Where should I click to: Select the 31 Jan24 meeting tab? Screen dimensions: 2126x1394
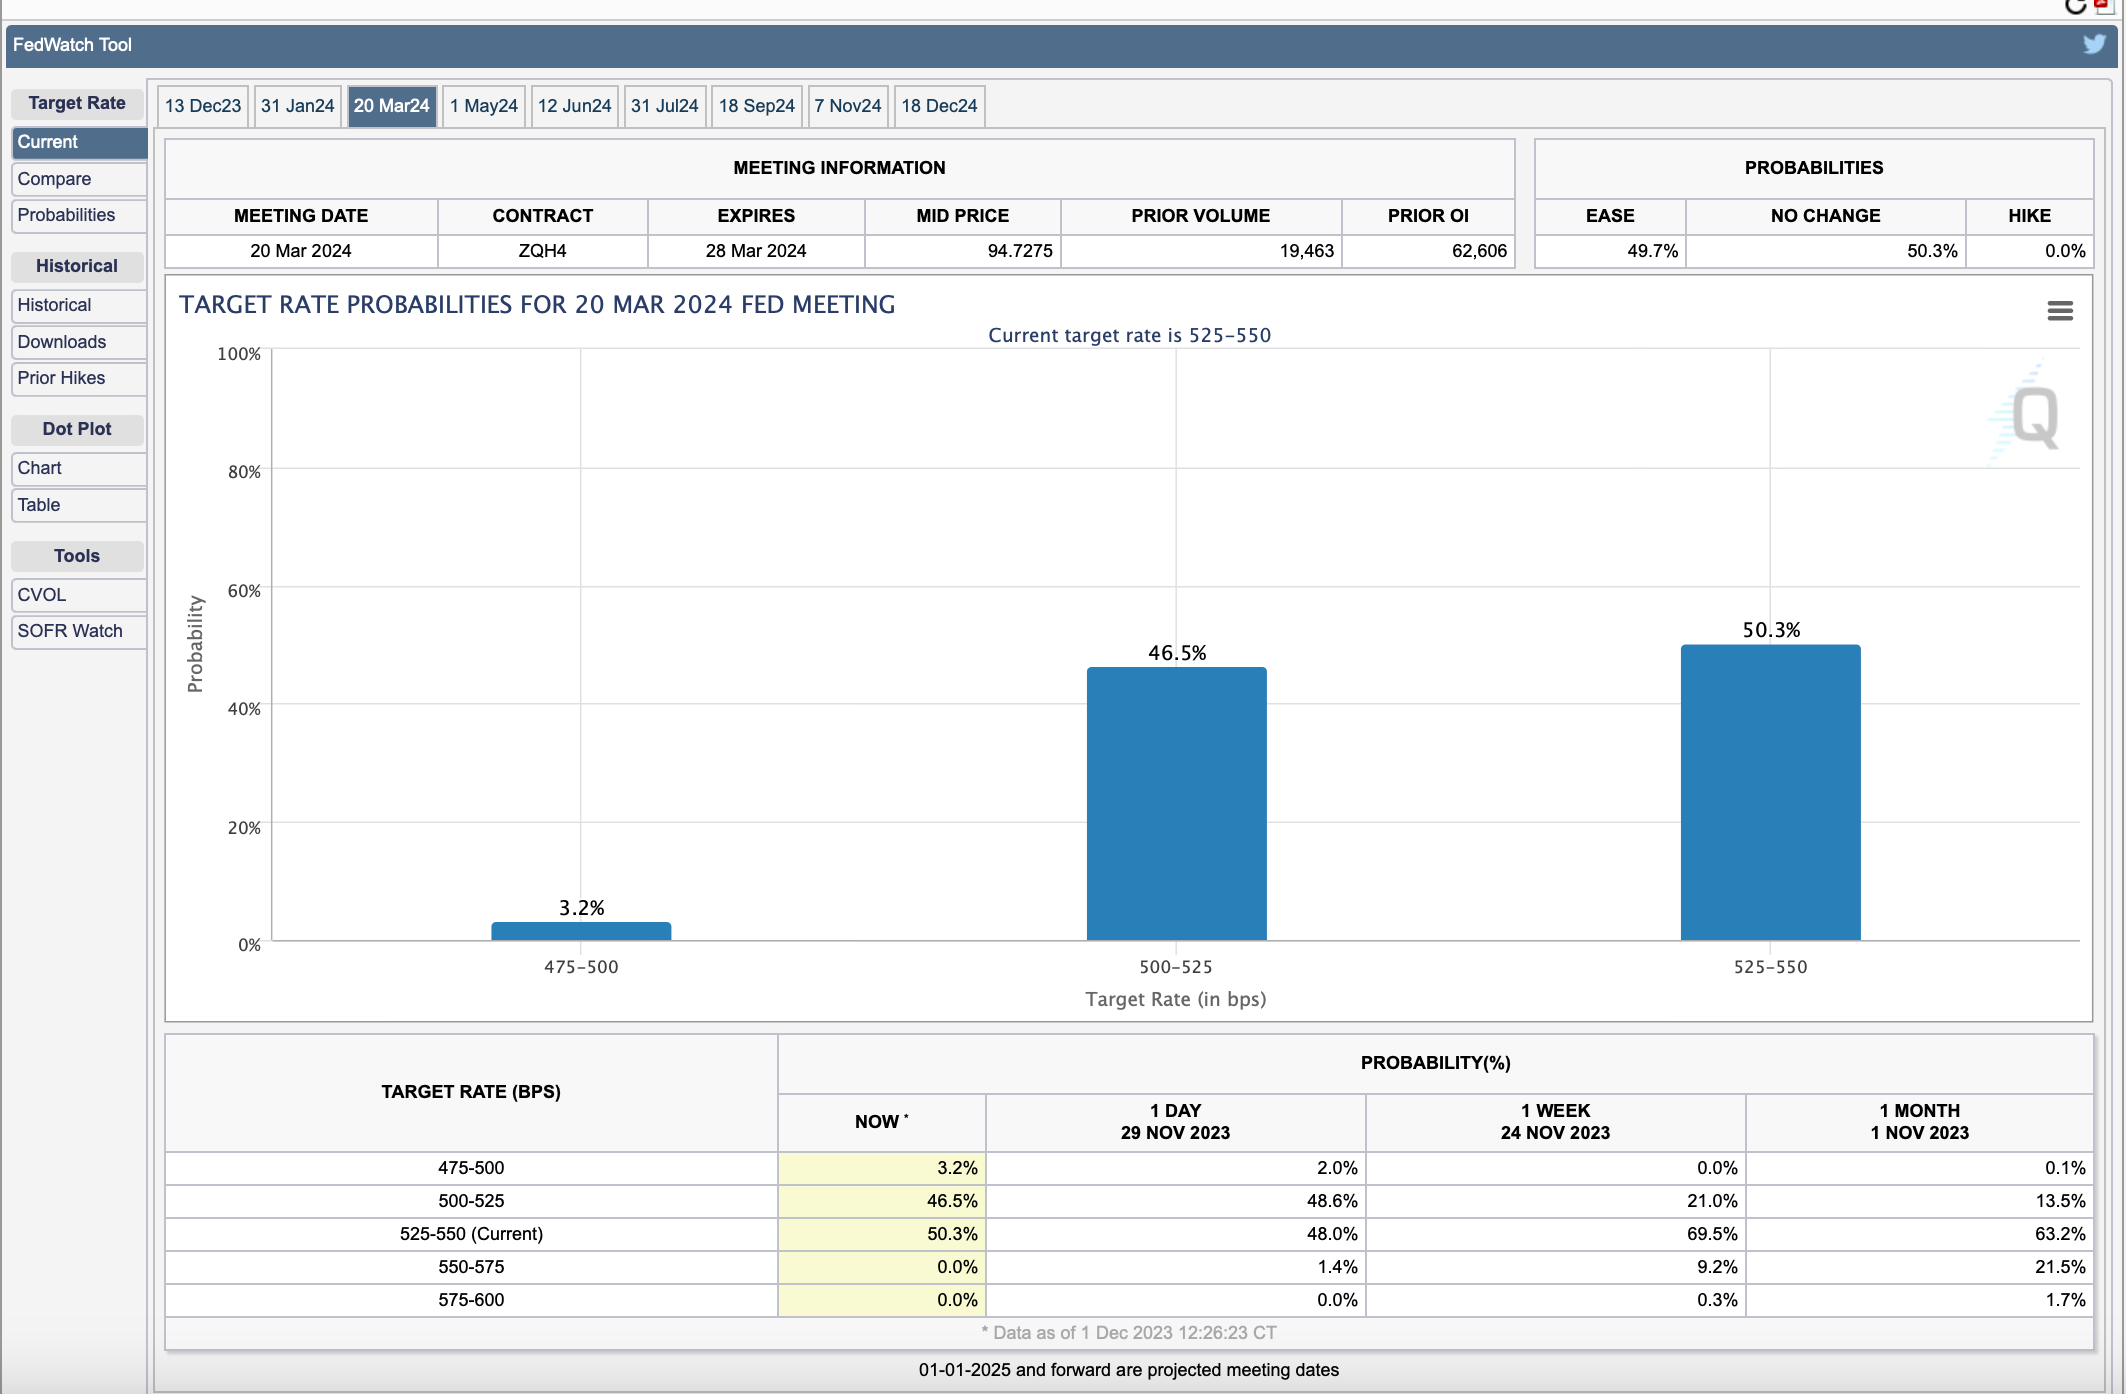click(x=297, y=106)
